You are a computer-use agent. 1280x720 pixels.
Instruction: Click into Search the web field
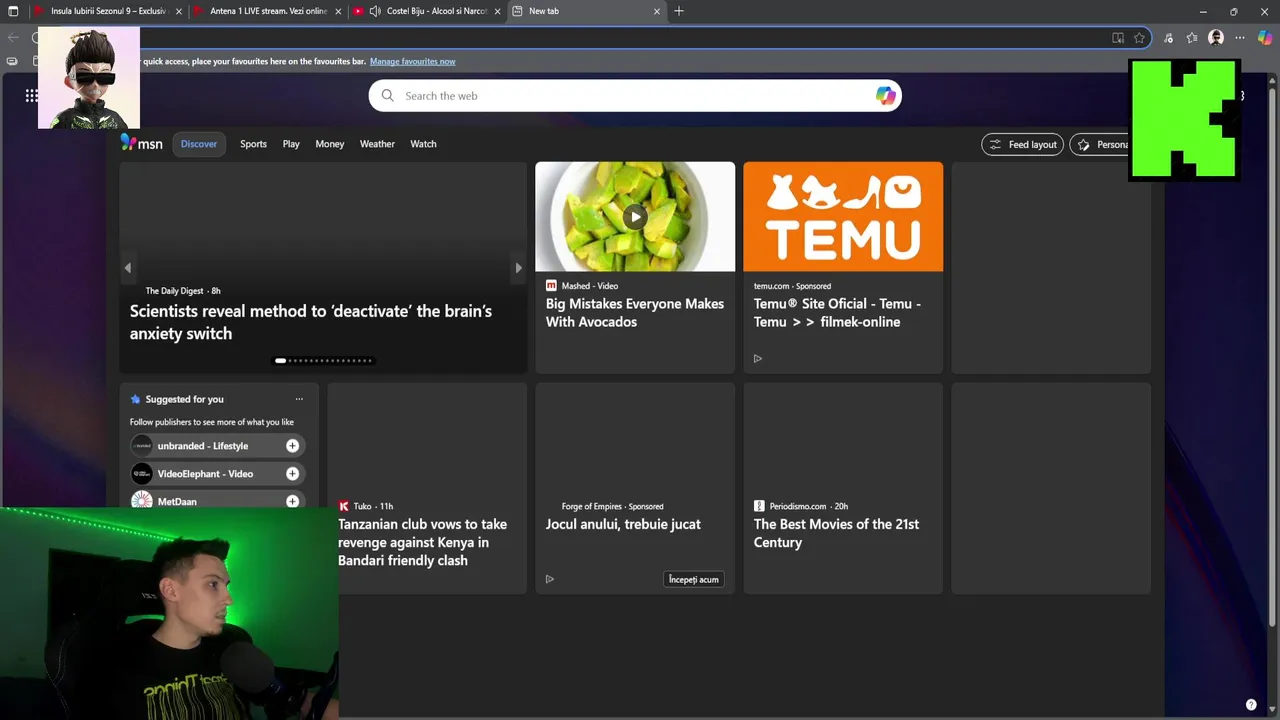[x=635, y=96]
